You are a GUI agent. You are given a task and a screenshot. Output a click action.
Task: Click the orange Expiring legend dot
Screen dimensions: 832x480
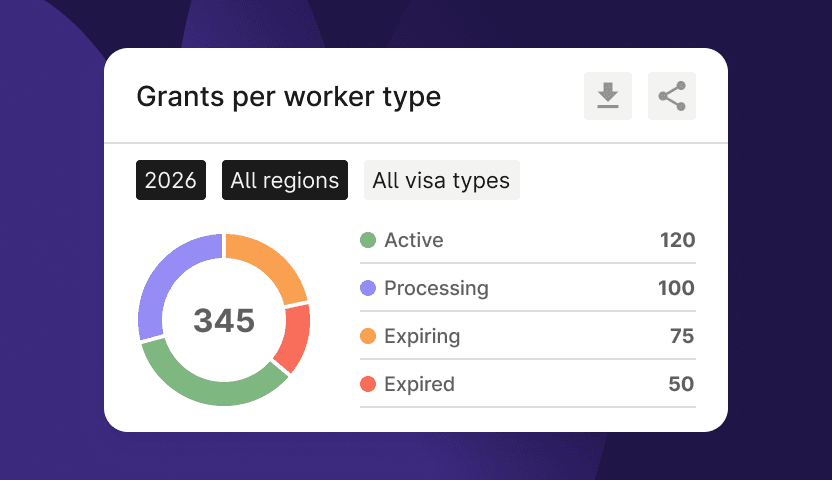coord(368,336)
